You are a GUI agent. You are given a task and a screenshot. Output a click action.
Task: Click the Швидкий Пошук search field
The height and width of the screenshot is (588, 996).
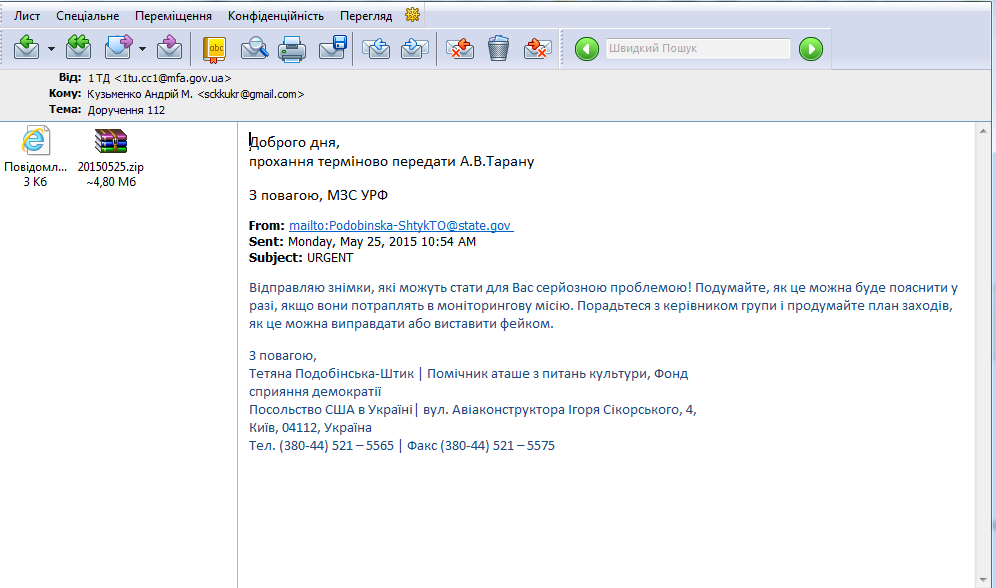(x=698, y=48)
